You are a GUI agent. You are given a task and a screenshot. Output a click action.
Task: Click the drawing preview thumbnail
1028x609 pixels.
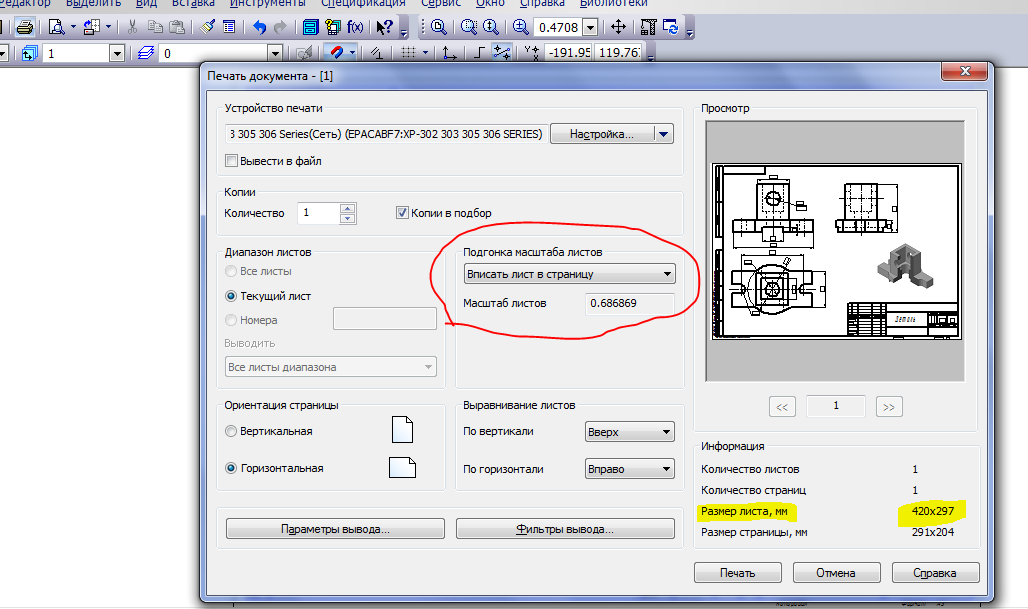tap(837, 252)
